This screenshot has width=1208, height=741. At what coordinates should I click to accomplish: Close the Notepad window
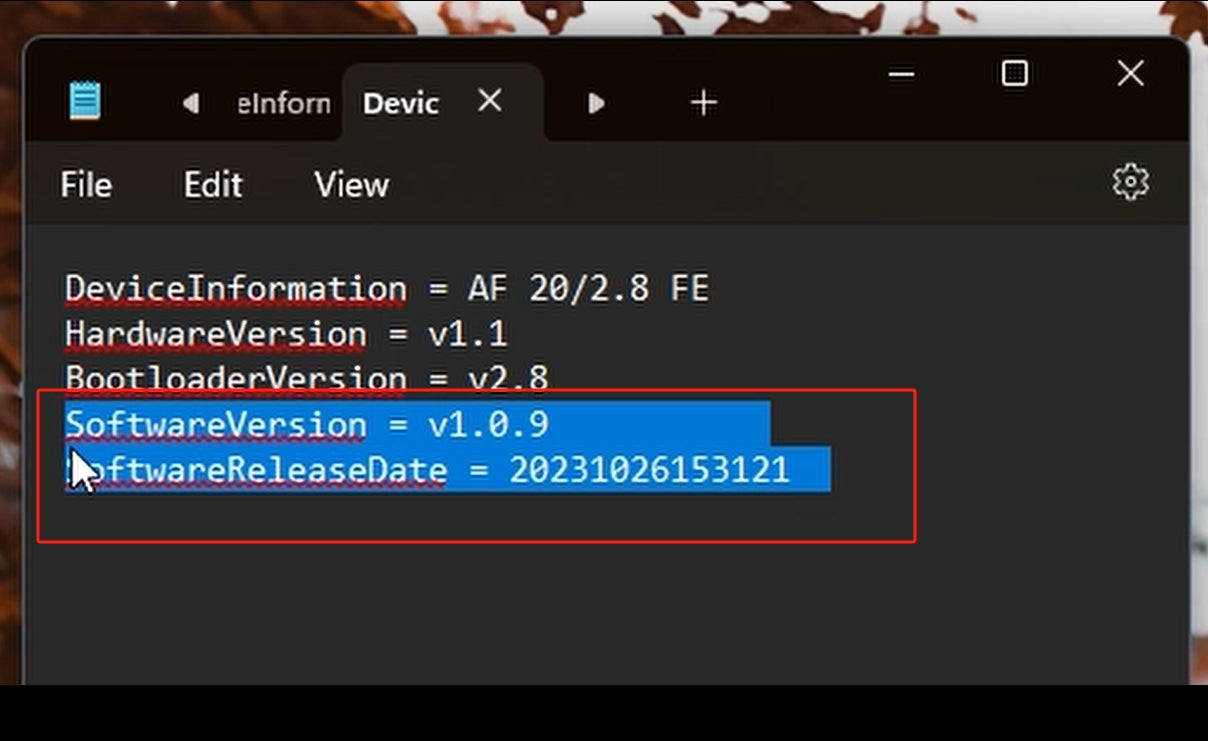(1130, 73)
